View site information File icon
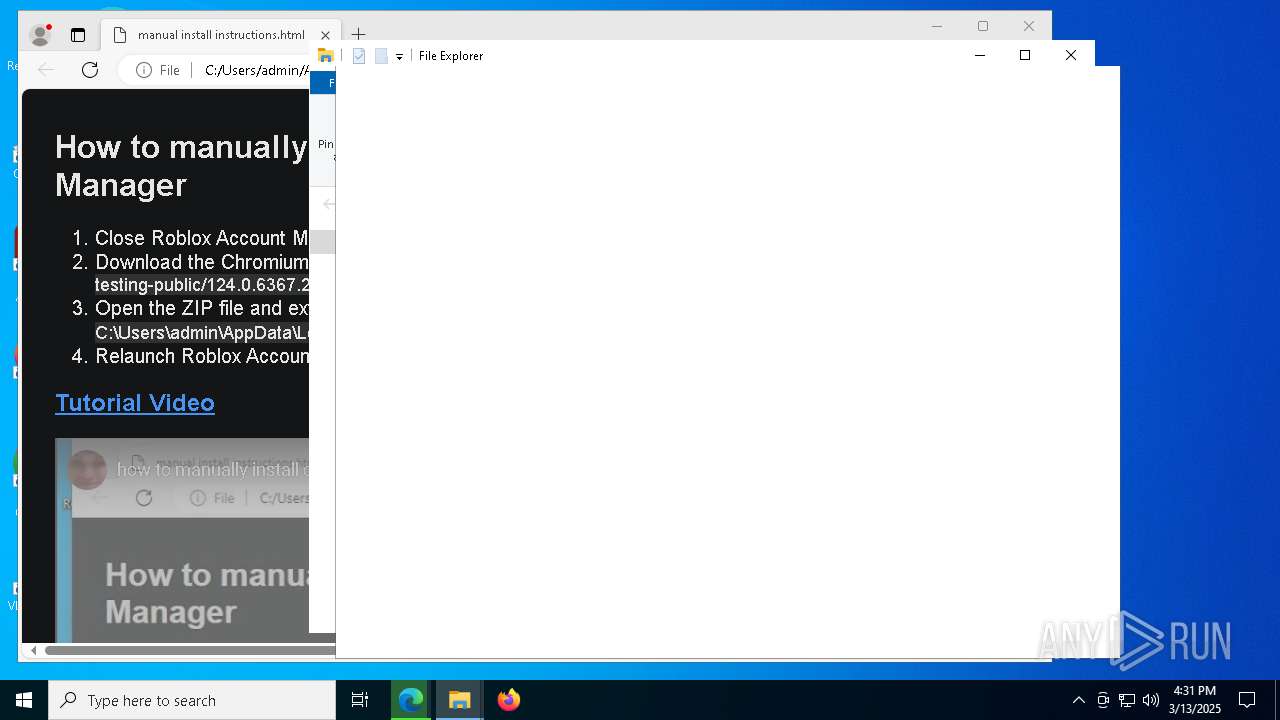The image size is (1280, 720). tap(158, 70)
